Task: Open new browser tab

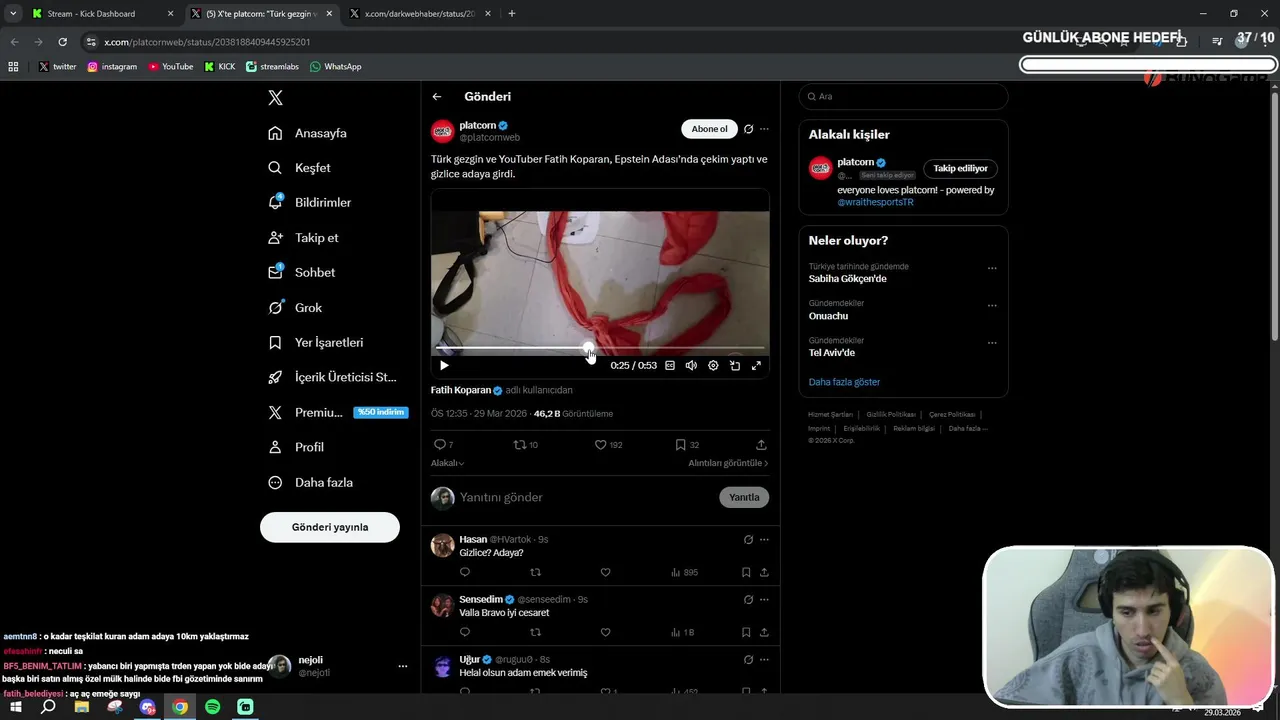Action: [x=512, y=14]
